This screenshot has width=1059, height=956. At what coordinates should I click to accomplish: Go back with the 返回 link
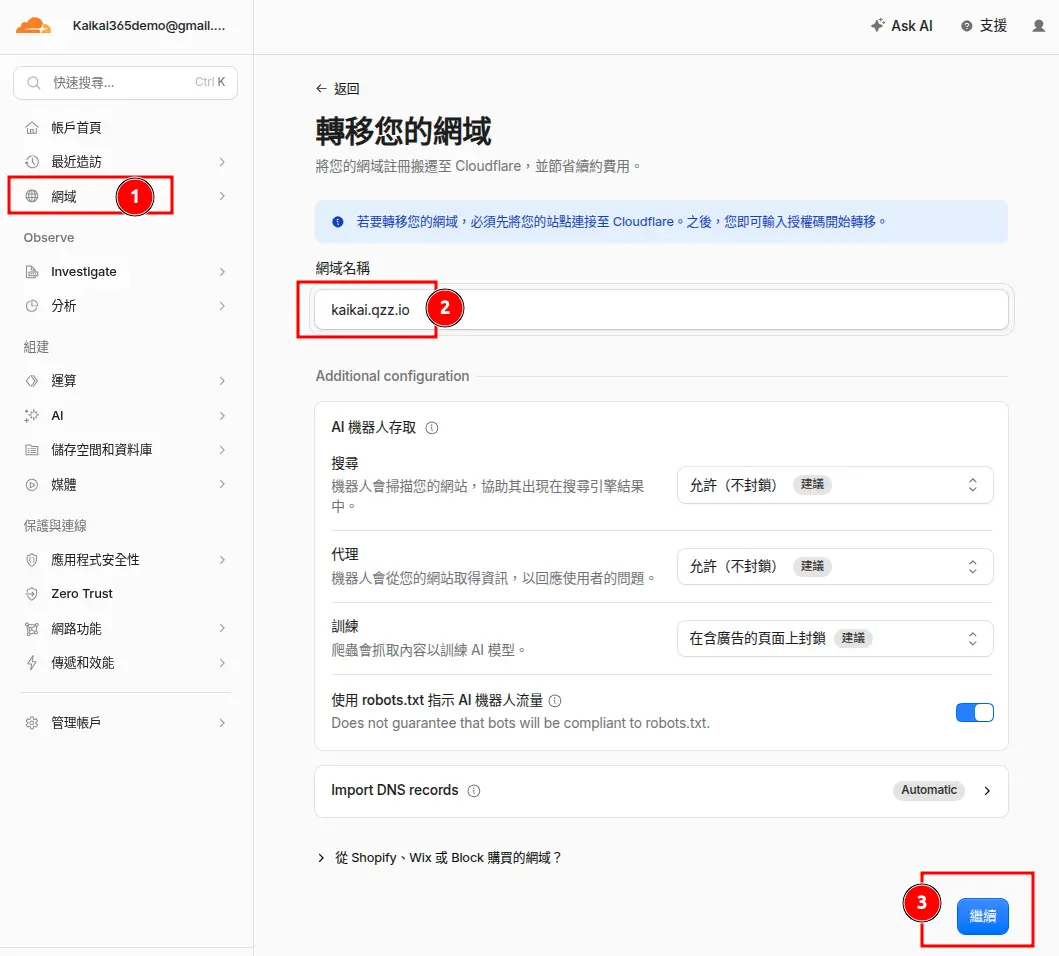tap(338, 89)
